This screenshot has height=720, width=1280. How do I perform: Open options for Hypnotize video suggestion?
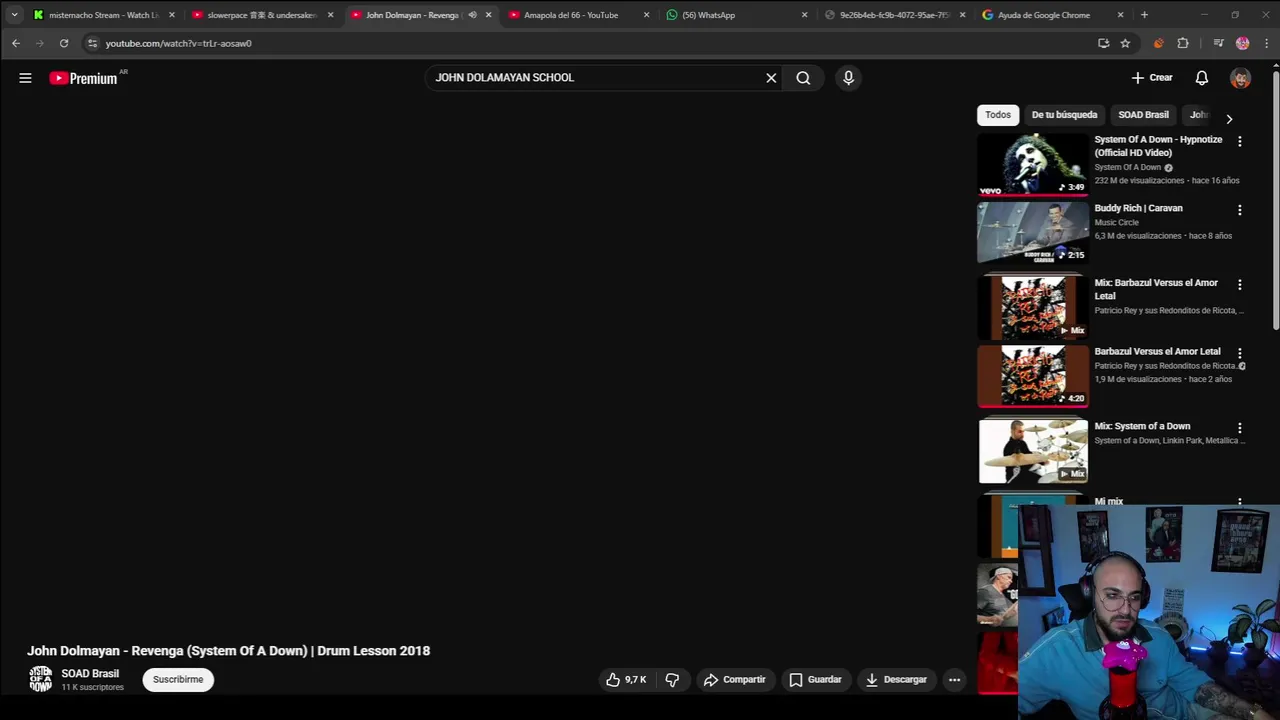click(1239, 142)
